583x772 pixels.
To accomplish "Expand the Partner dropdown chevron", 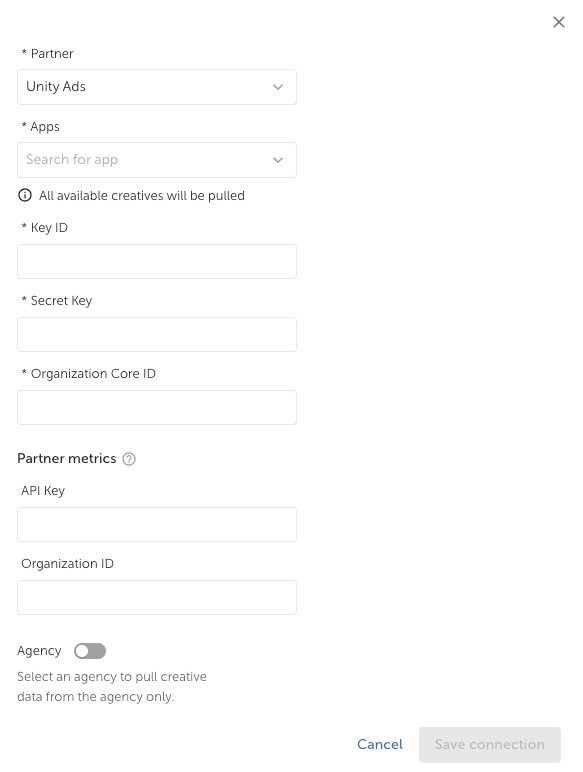I will tap(278, 87).
